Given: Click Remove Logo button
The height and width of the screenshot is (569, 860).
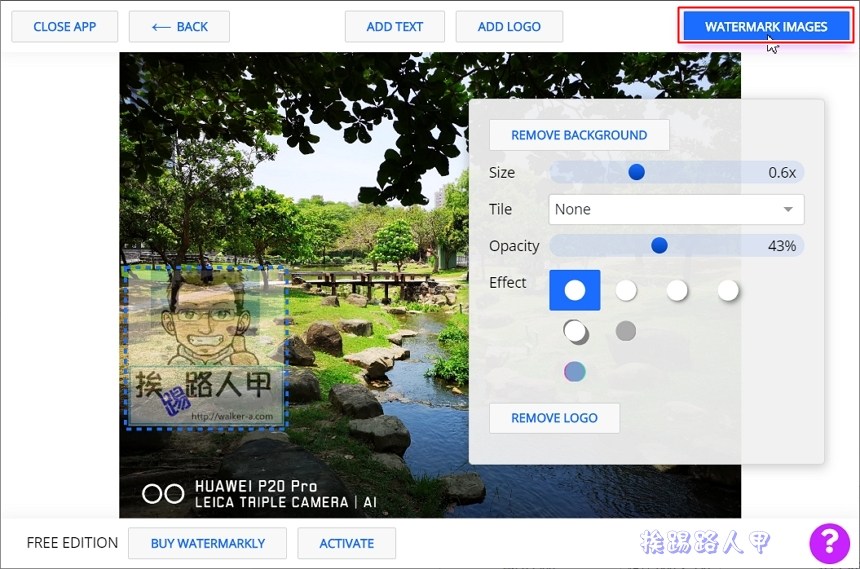Looking at the screenshot, I should coord(555,418).
